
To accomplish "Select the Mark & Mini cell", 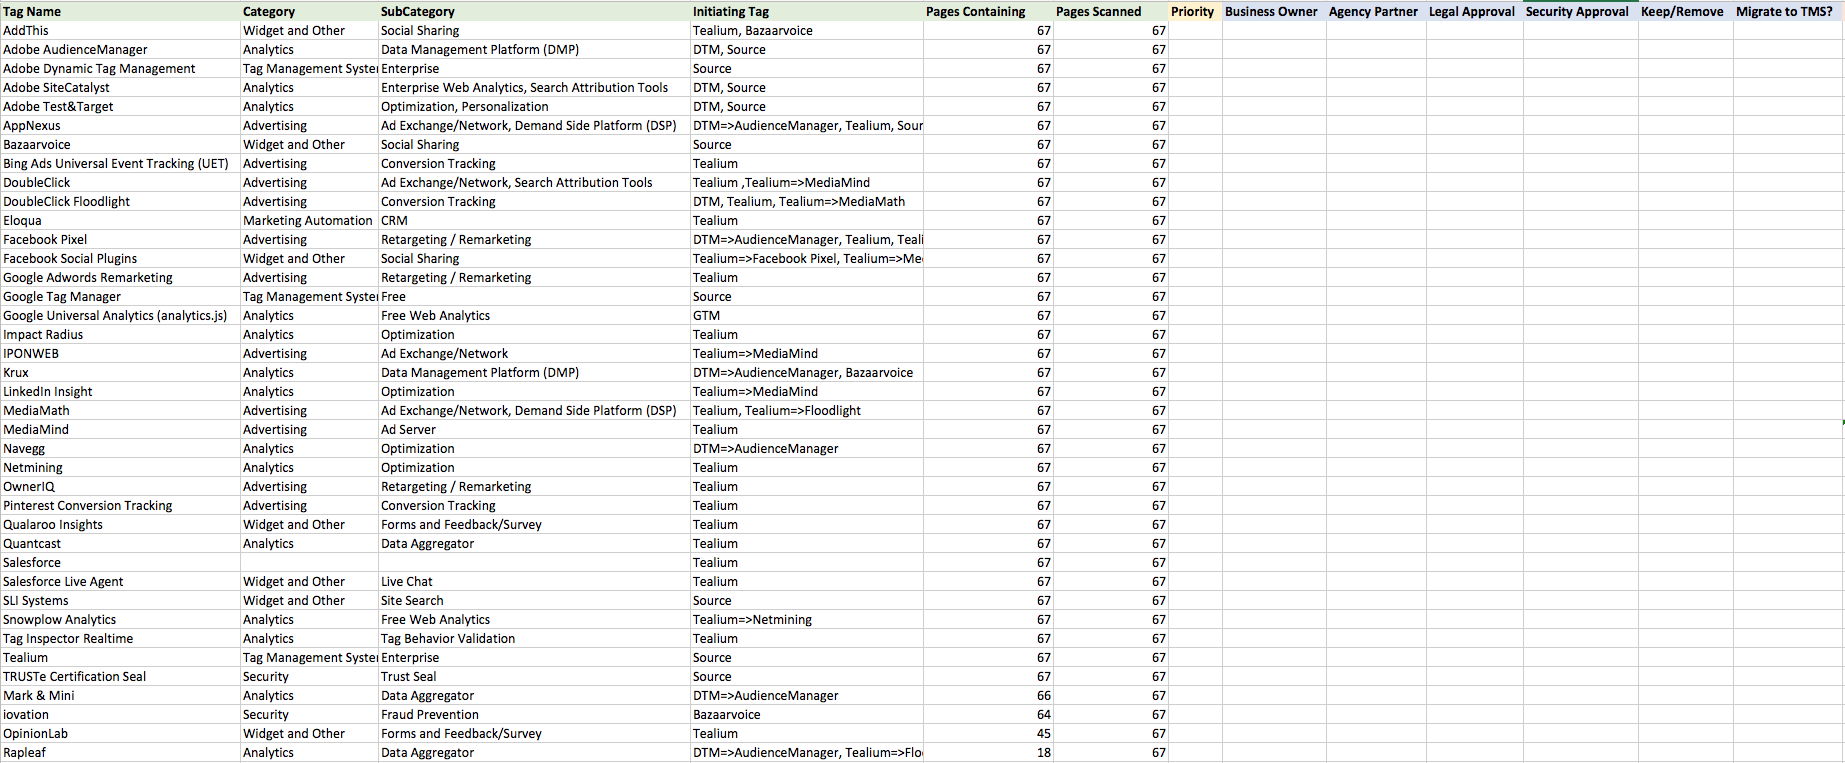I will [x=120, y=695].
